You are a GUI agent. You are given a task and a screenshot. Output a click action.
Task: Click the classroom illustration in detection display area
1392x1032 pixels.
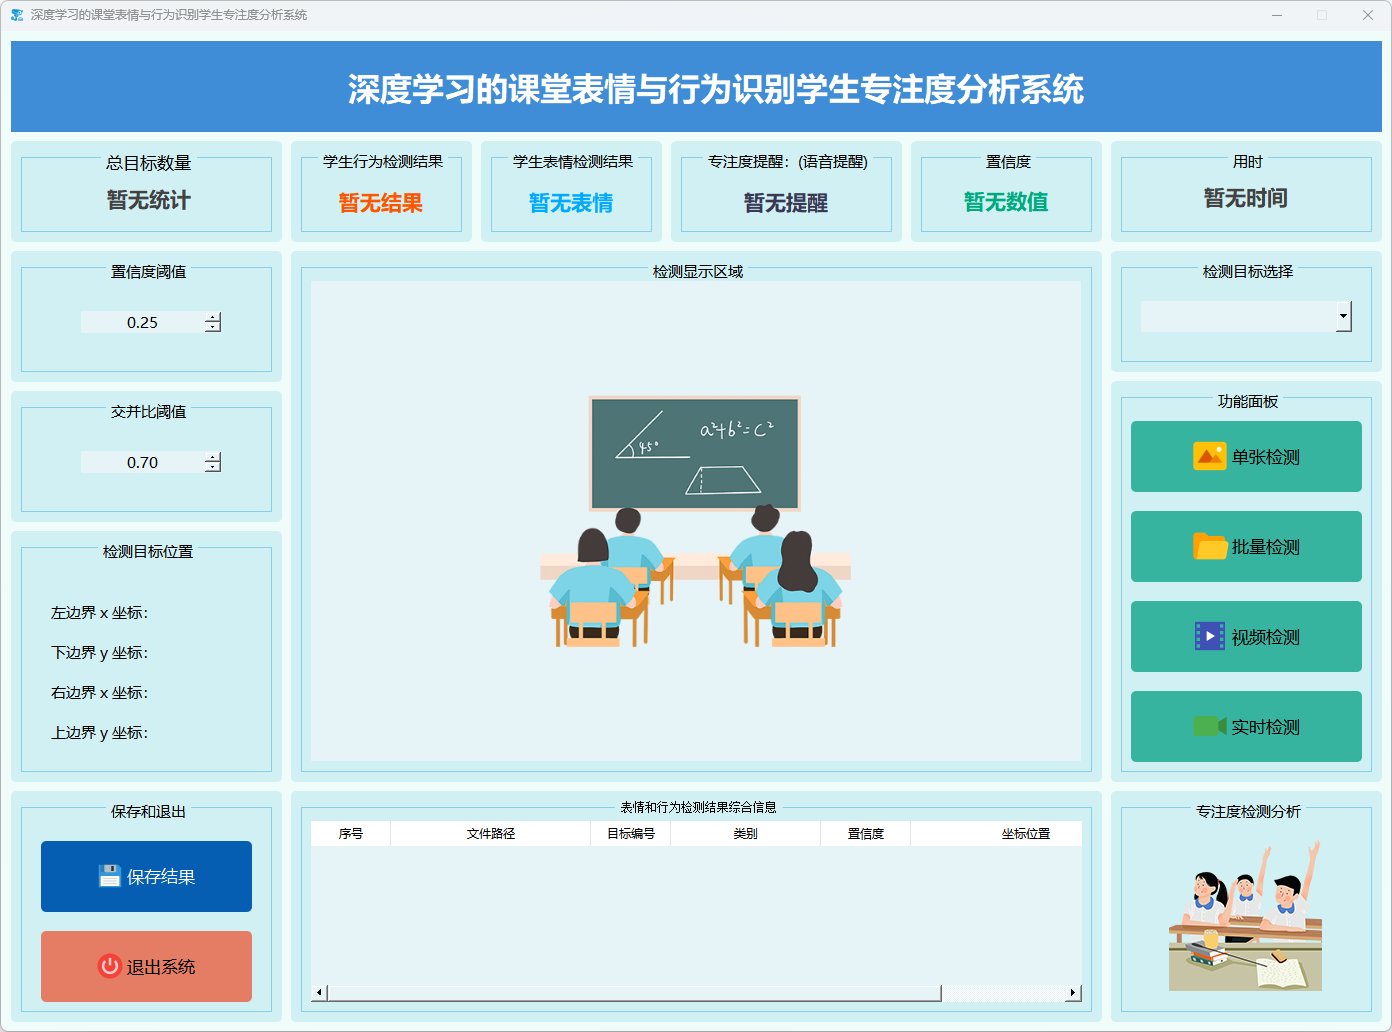tap(696, 521)
